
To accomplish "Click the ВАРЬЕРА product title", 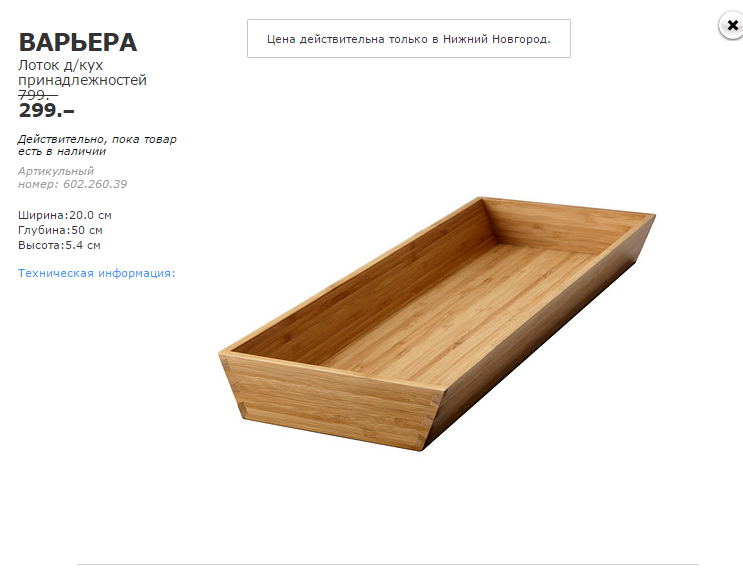I will pos(78,42).
